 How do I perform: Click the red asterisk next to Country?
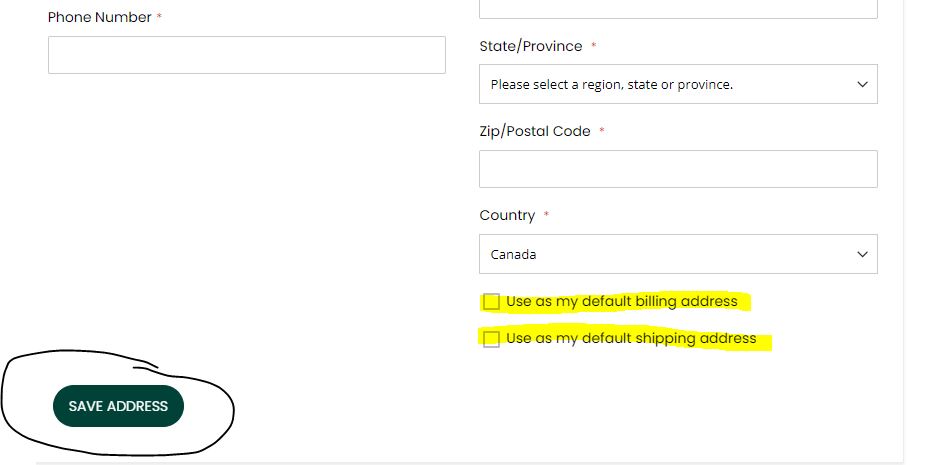(x=546, y=214)
